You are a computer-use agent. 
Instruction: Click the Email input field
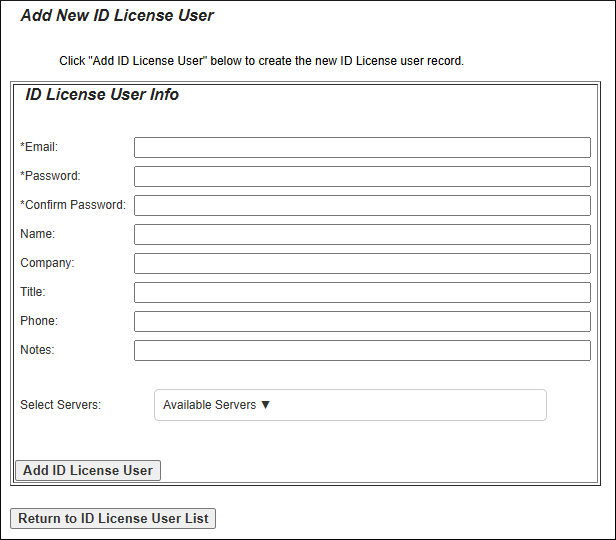coord(362,147)
